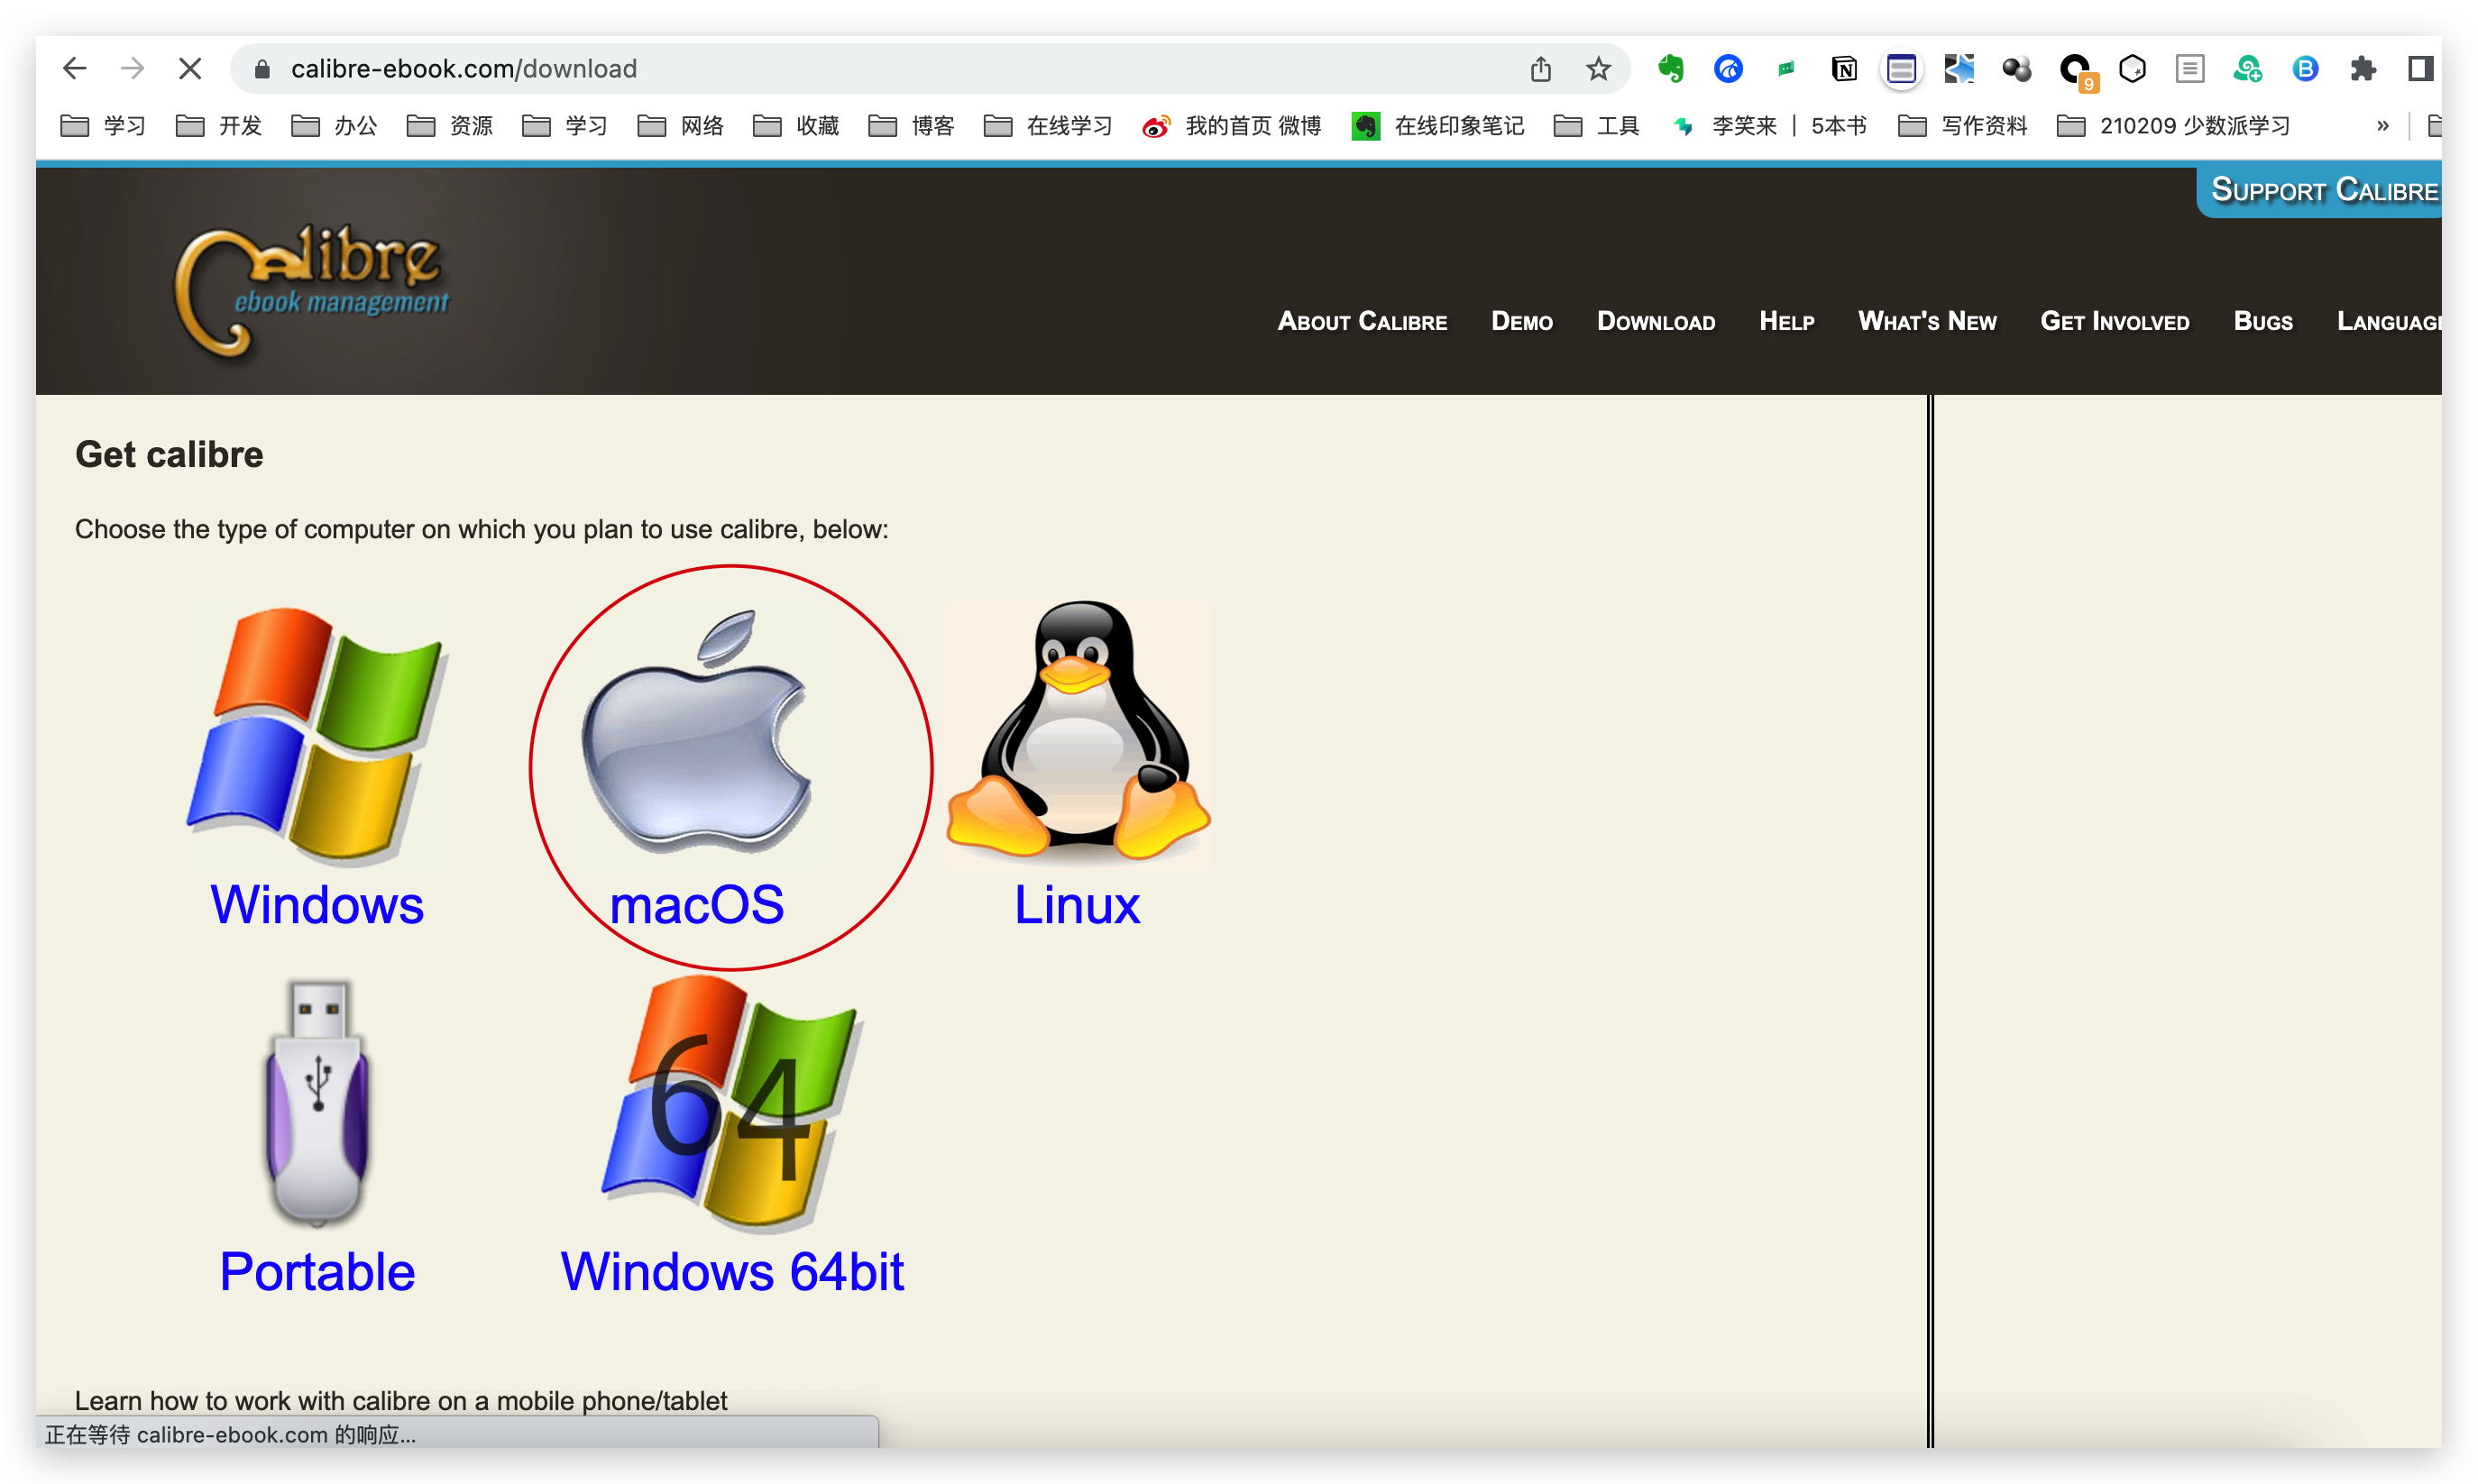This screenshot has height=1484, width=2478.
Task: Open the 资源 bookmark folder
Action: (x=450, y=125)
